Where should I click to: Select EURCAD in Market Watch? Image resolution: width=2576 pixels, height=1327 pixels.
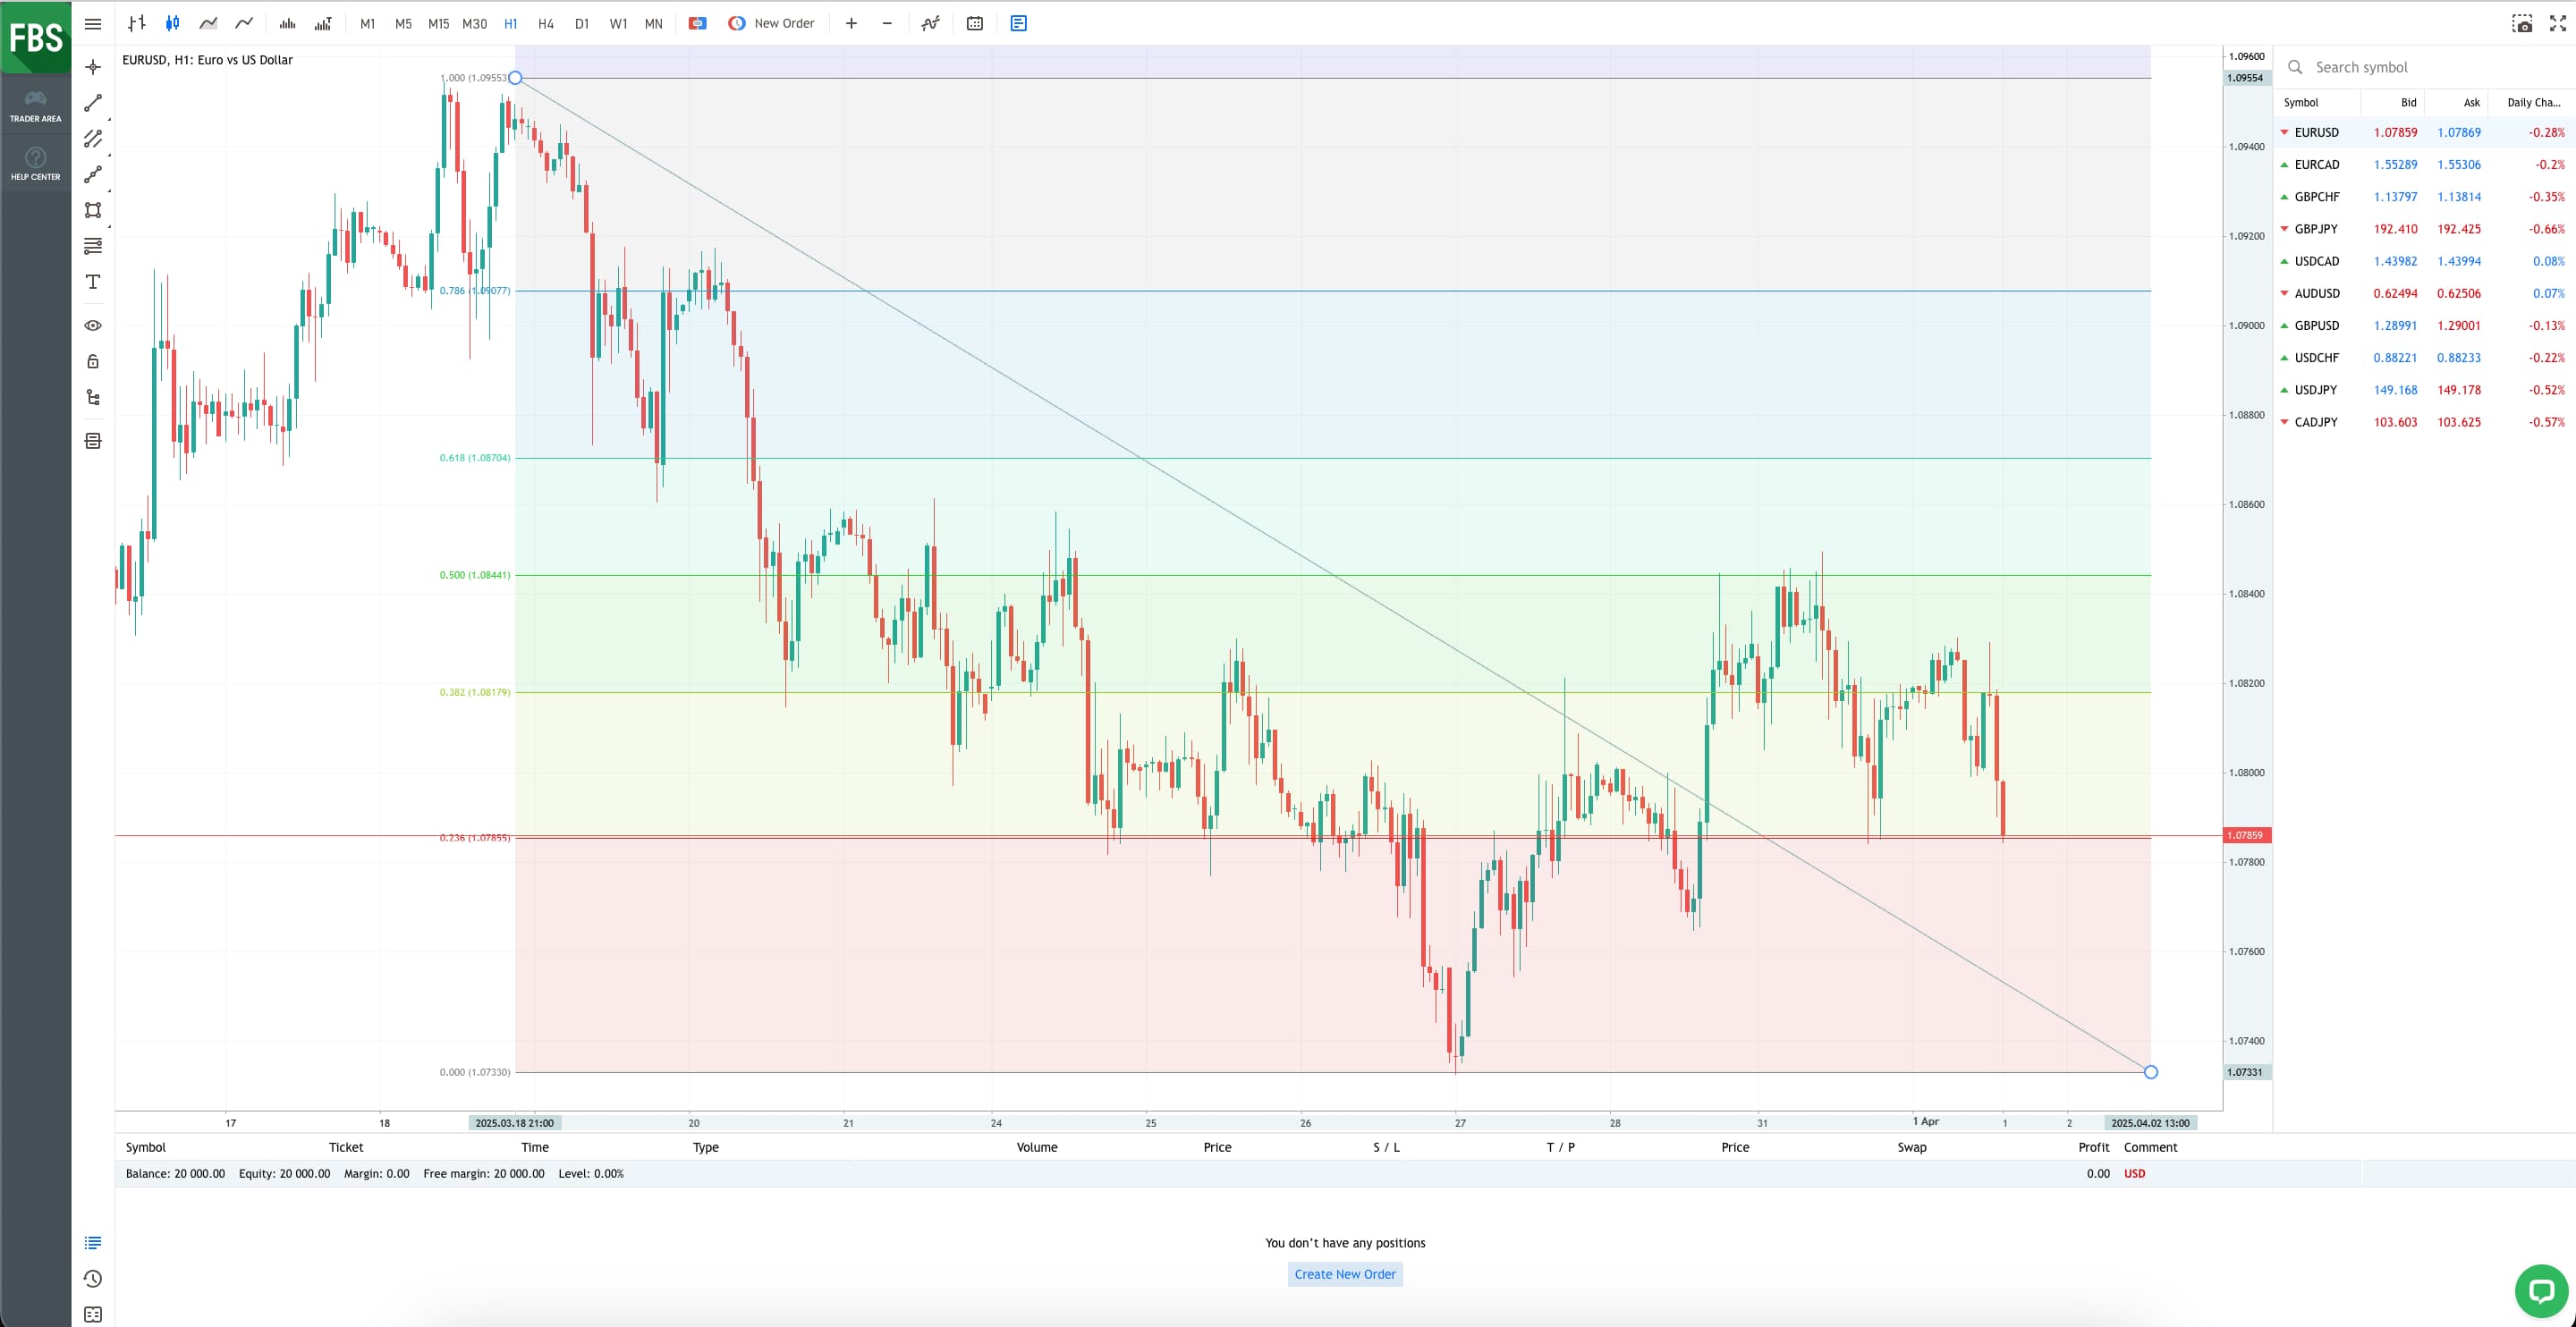(x=2424, y=164)
